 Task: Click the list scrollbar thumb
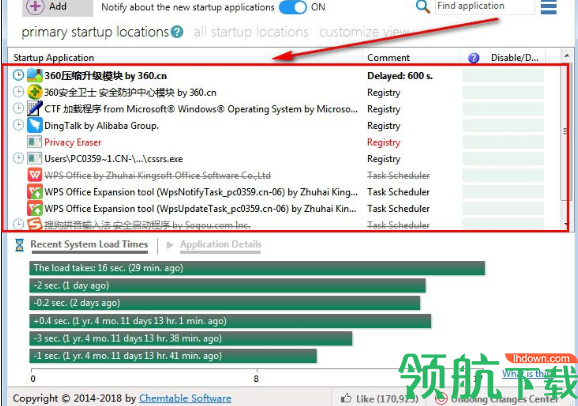tap(565, 132)
